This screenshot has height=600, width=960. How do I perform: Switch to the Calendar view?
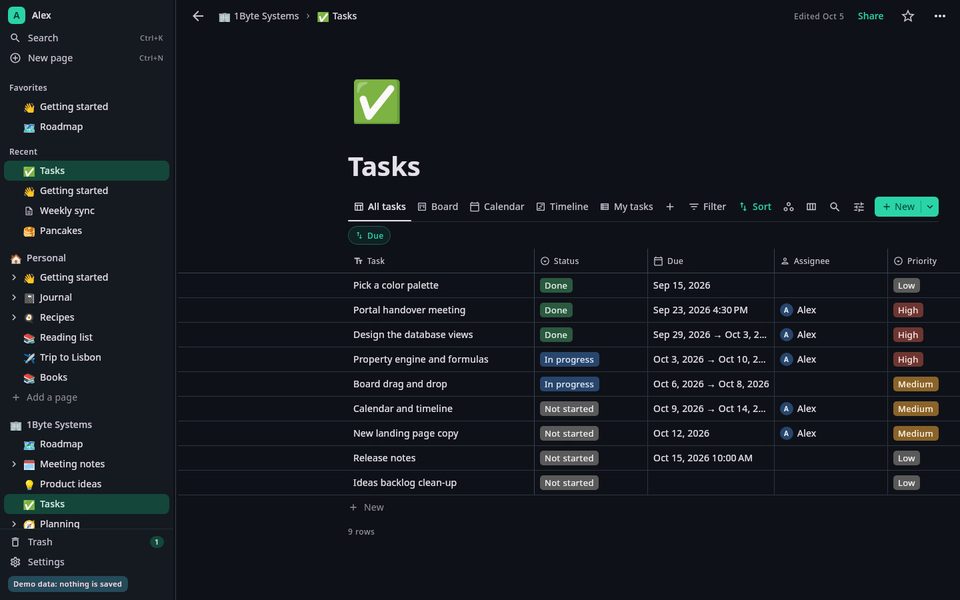(x=497, y=207)
